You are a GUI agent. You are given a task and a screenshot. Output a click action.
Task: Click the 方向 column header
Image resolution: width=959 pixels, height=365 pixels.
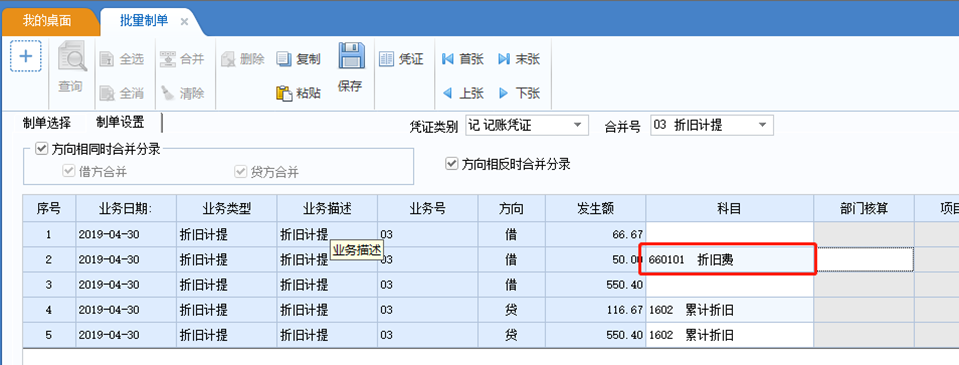click(511, 208)
